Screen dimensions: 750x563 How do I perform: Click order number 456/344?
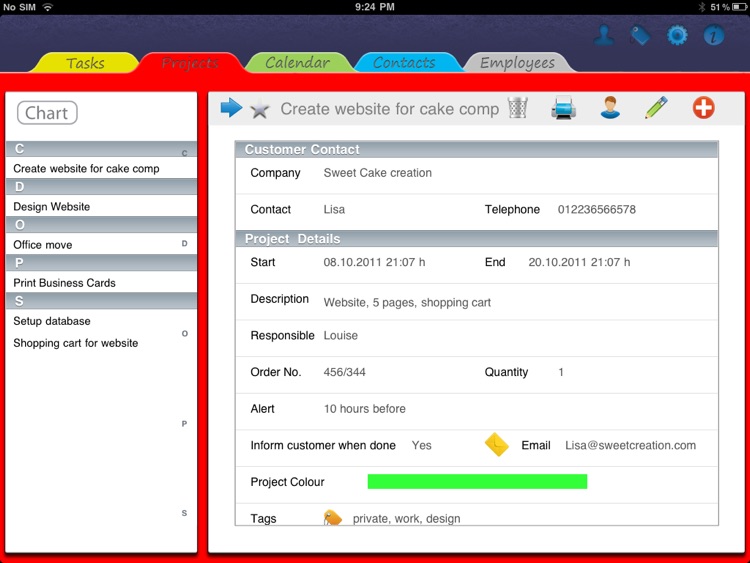344,372
